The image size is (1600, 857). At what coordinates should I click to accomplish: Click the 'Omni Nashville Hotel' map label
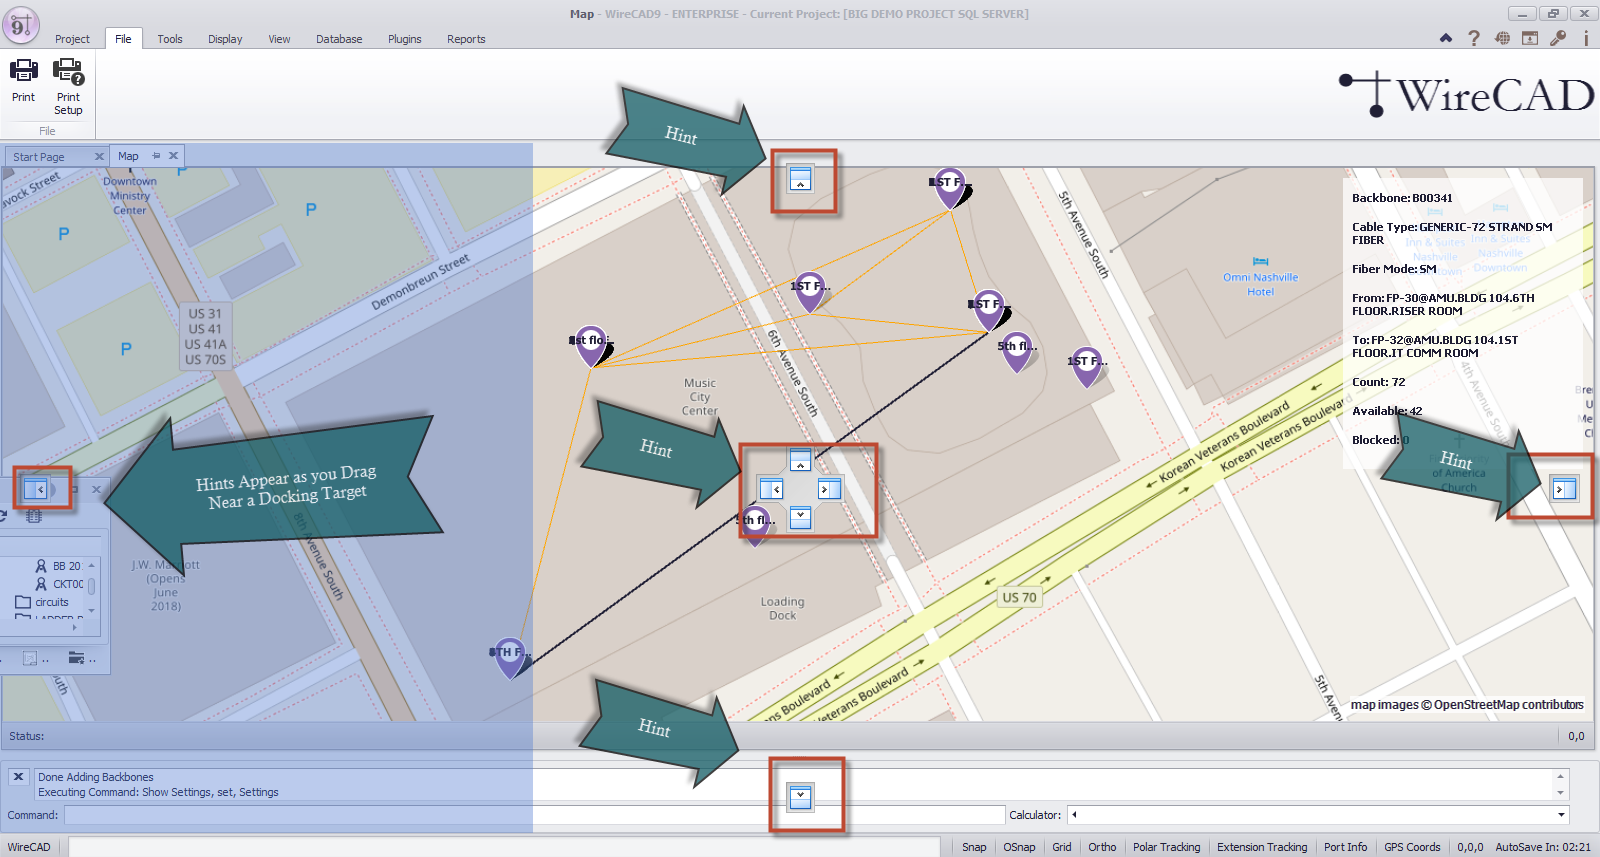[x=1260, y=285]
